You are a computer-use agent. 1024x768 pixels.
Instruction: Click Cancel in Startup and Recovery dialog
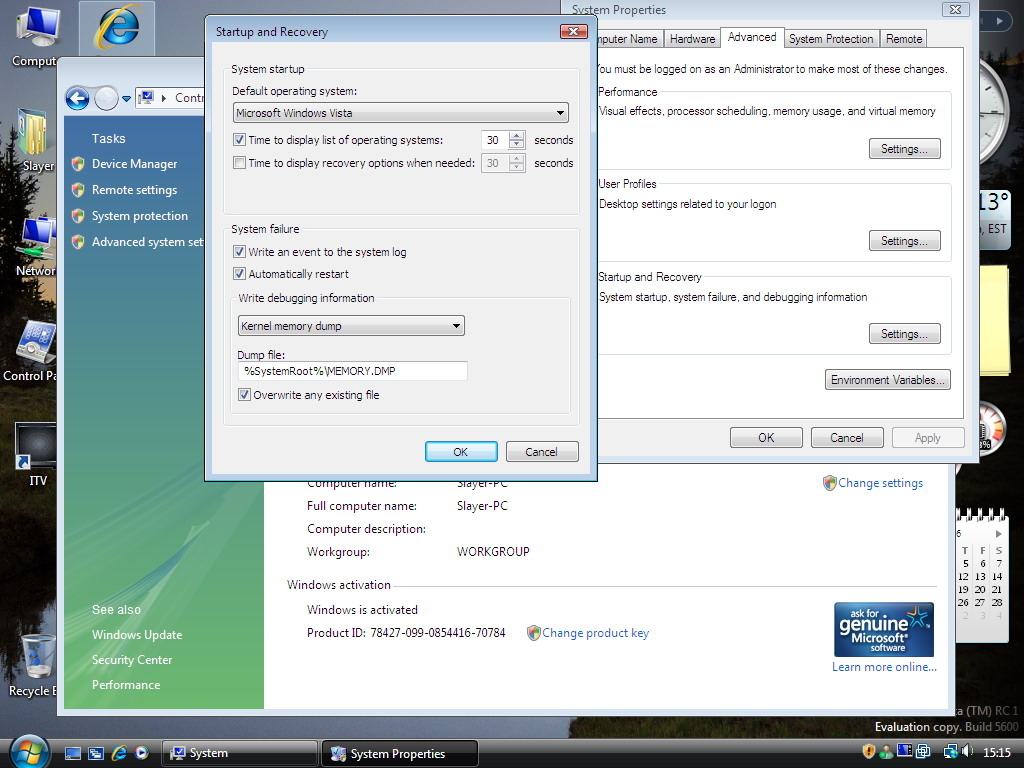[x=541, y=451]
